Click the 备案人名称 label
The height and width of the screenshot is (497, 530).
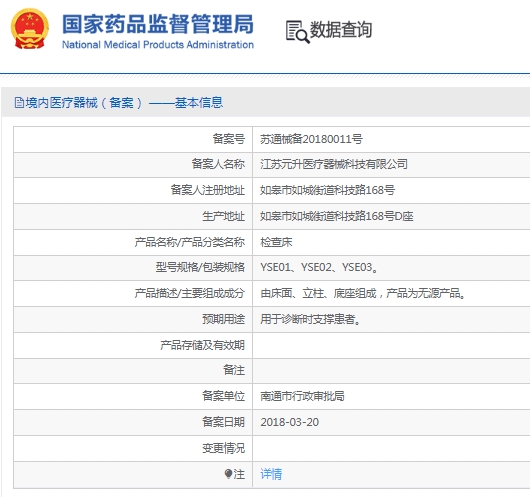point(218,164)
